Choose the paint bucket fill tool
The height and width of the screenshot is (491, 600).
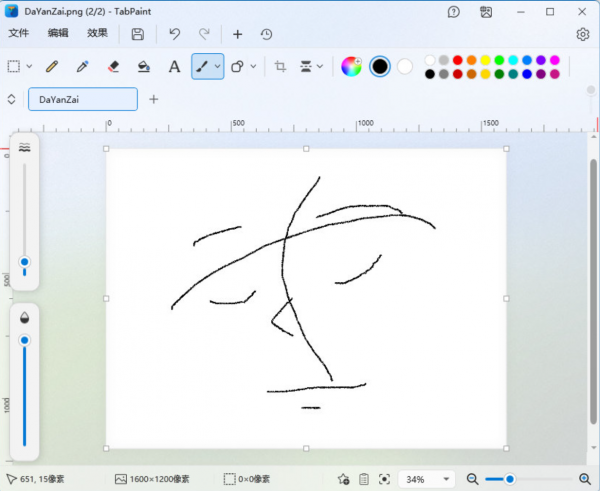144,66
